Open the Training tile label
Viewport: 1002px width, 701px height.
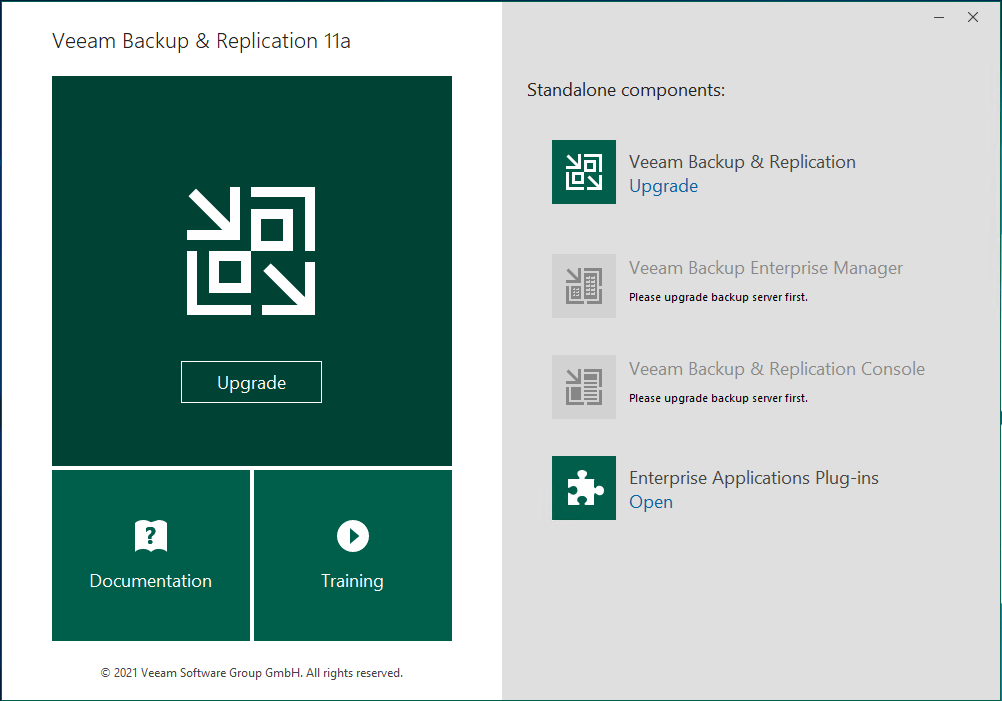(x=352, y=581)
